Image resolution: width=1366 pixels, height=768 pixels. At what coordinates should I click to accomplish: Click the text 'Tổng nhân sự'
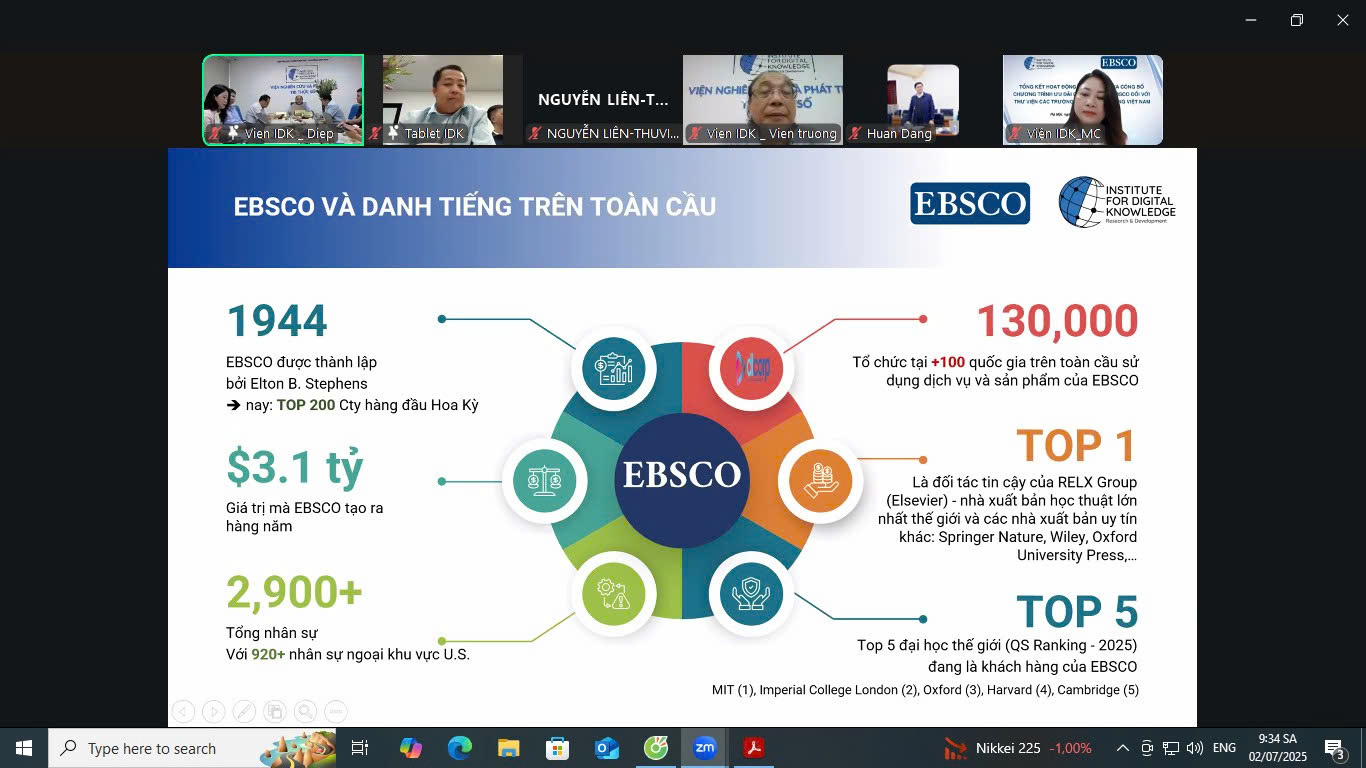pyautogui.click(x=272, y=633)
